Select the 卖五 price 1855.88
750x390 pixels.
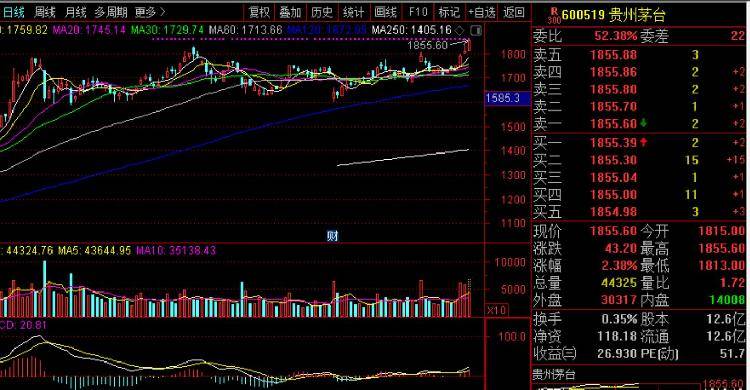pyautogui.click(x=613, y=55)
